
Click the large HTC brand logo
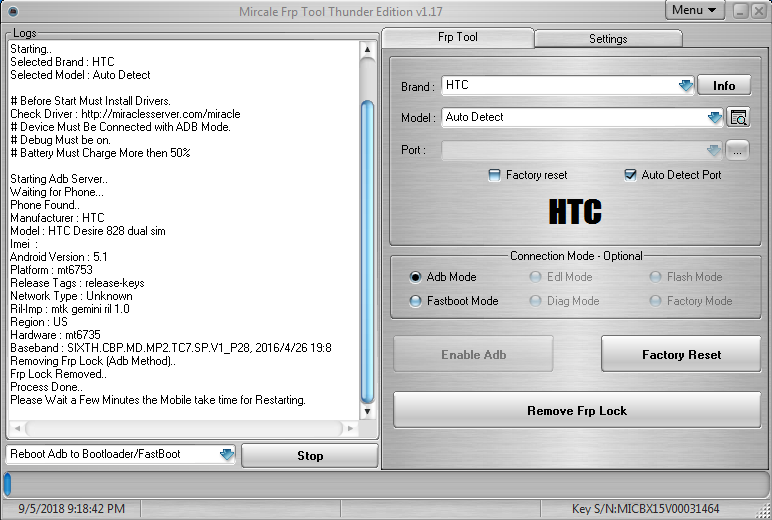pos(575,212)
